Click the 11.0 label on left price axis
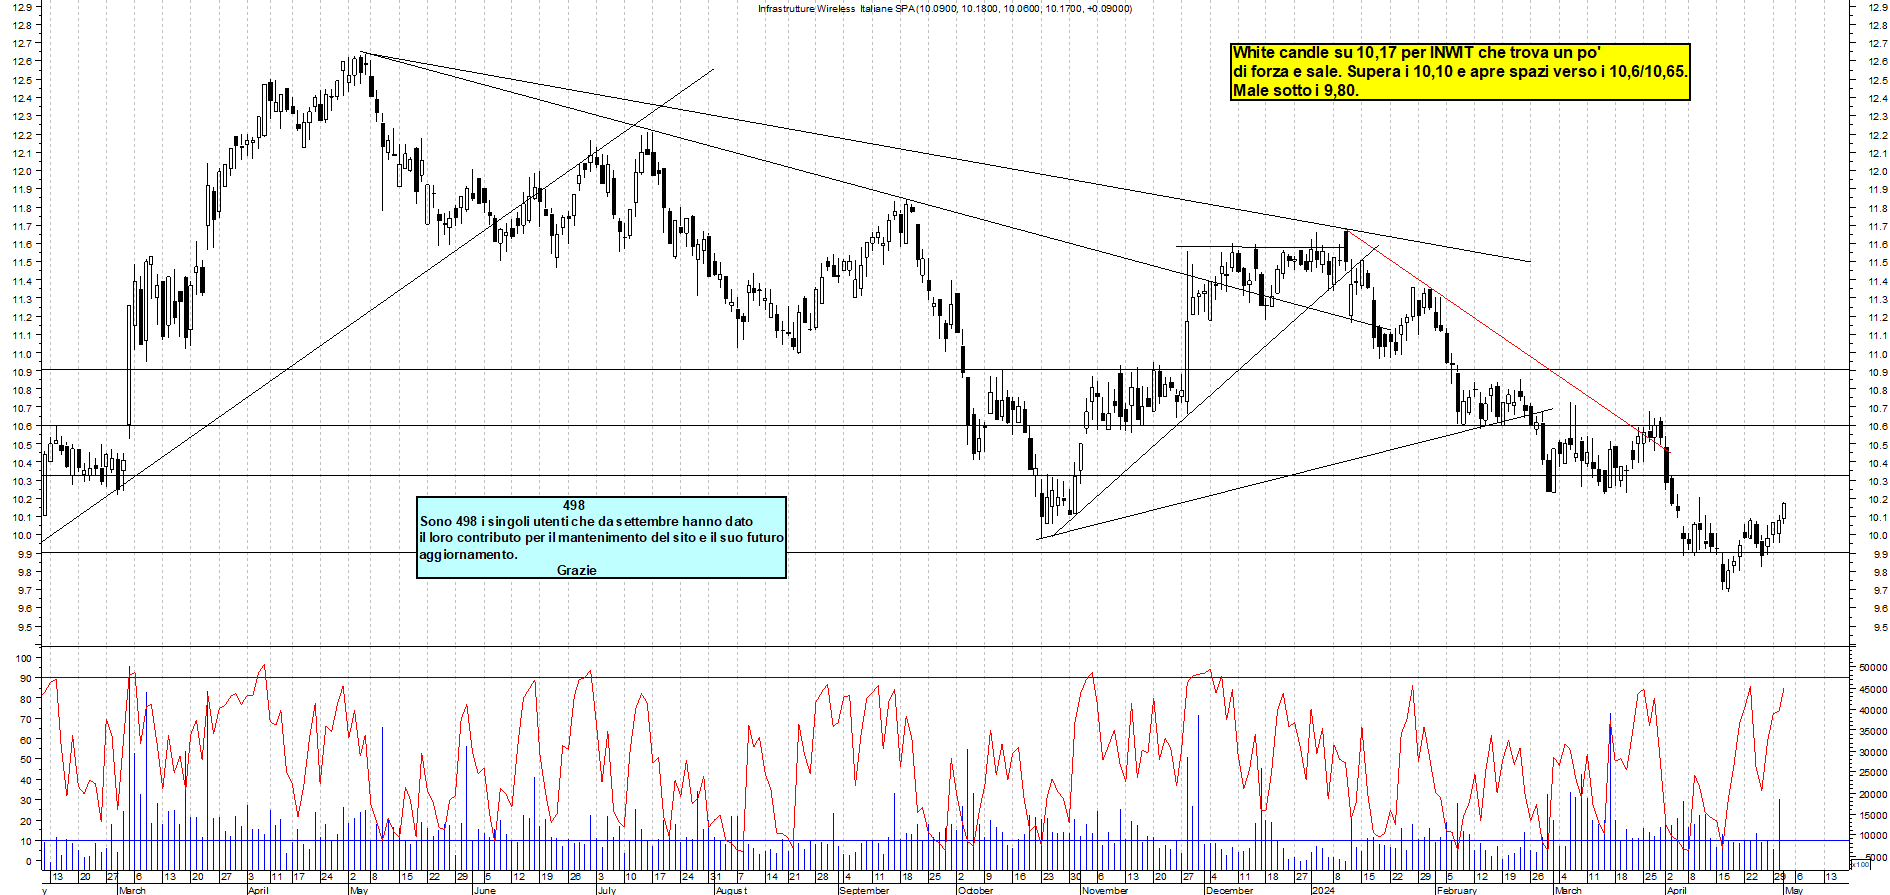The width and height of the screenshot is (1890, 895). click(x=23, y=354)
